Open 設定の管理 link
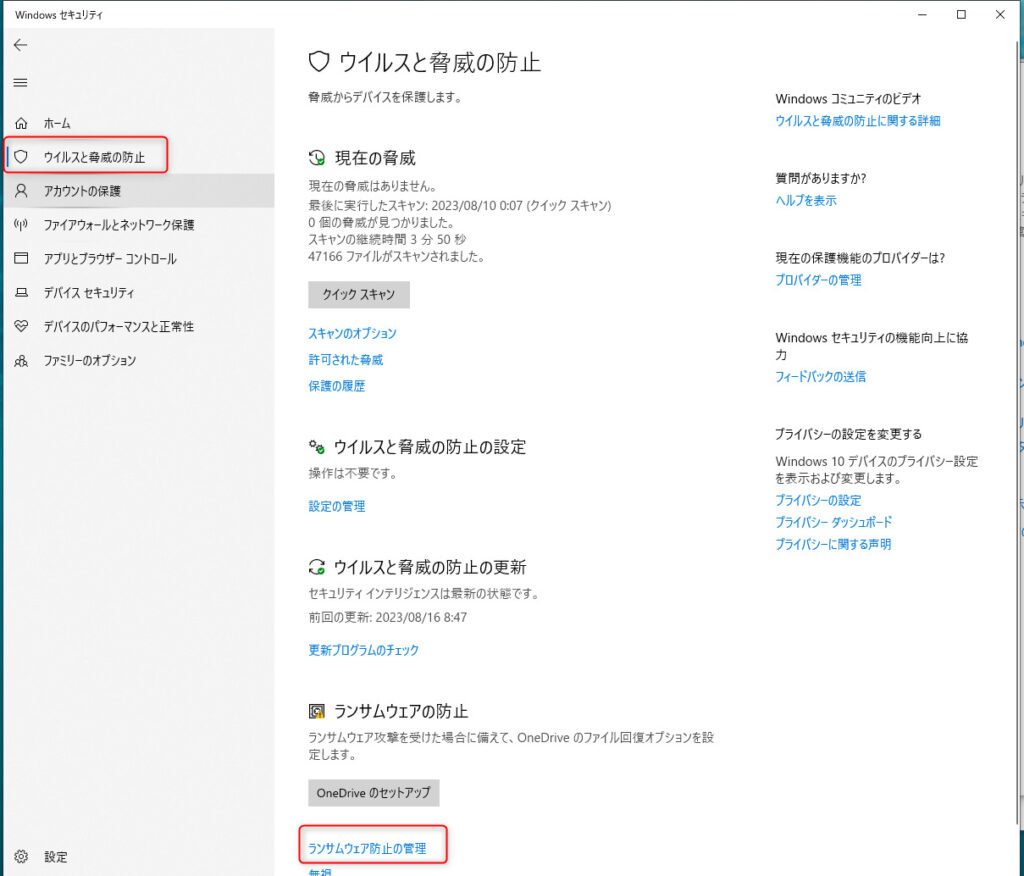1024x876 pixels. coord(336,506)
